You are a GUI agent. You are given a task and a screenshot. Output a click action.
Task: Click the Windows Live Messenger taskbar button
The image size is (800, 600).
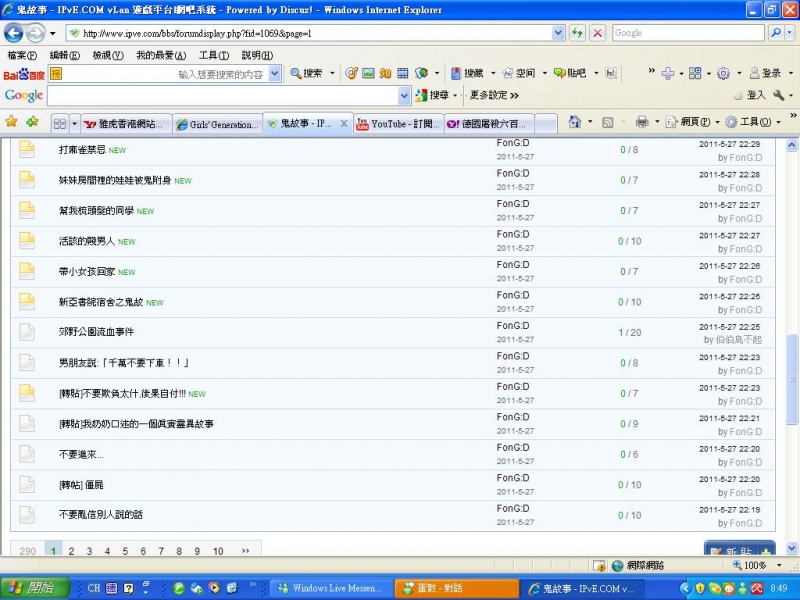330,589
